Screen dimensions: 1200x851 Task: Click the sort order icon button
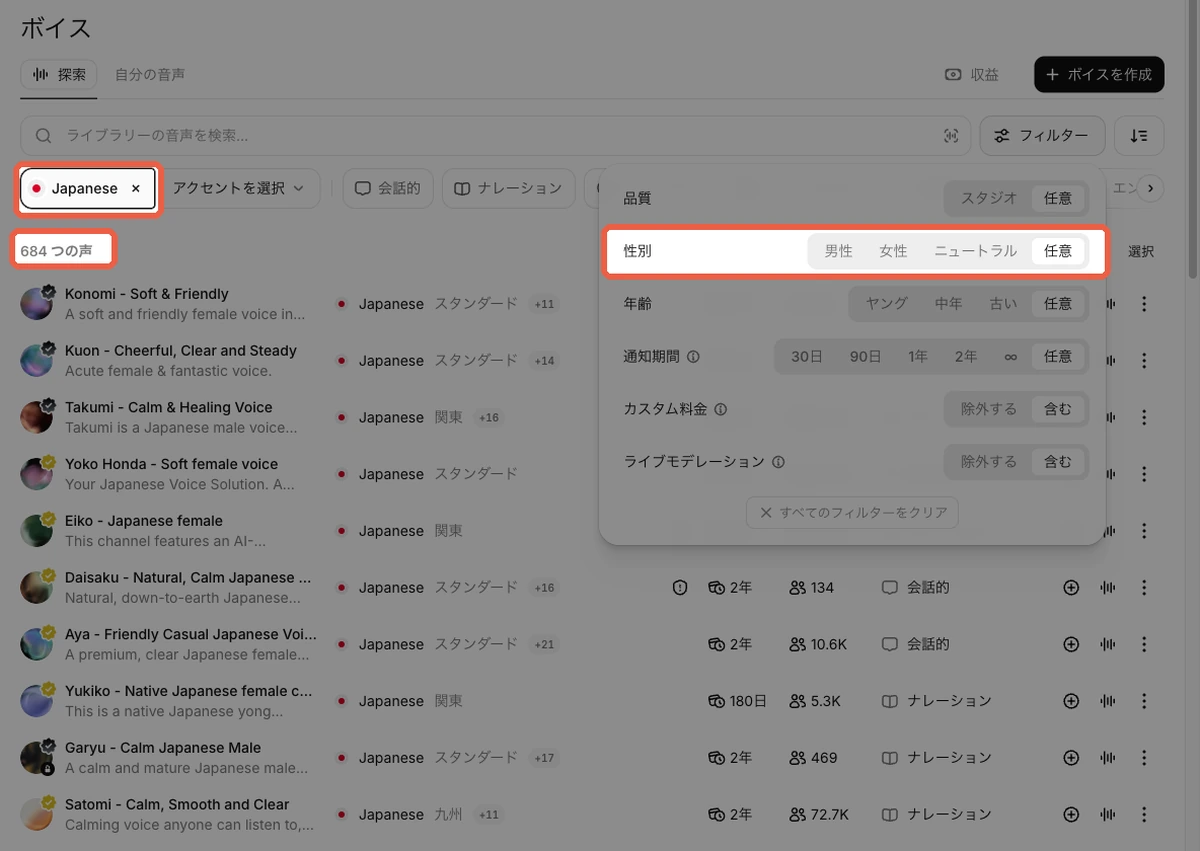tap(1139, 135)
